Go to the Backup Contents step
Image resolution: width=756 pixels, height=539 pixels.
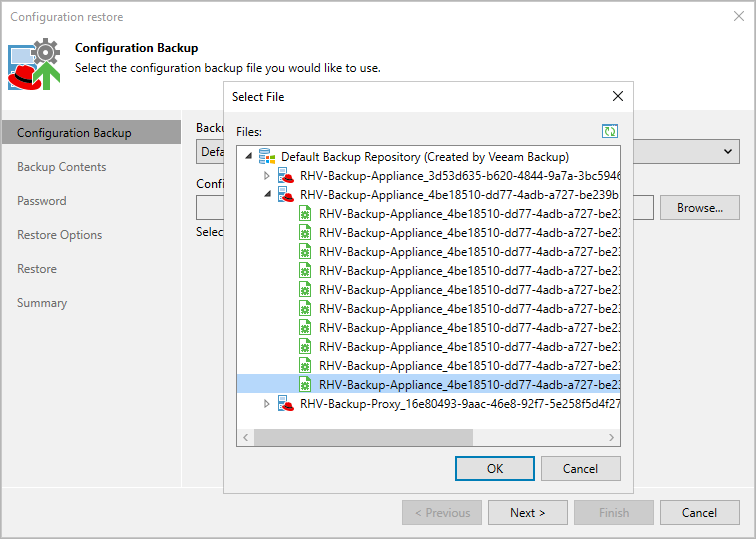click(x=62, y=167)
